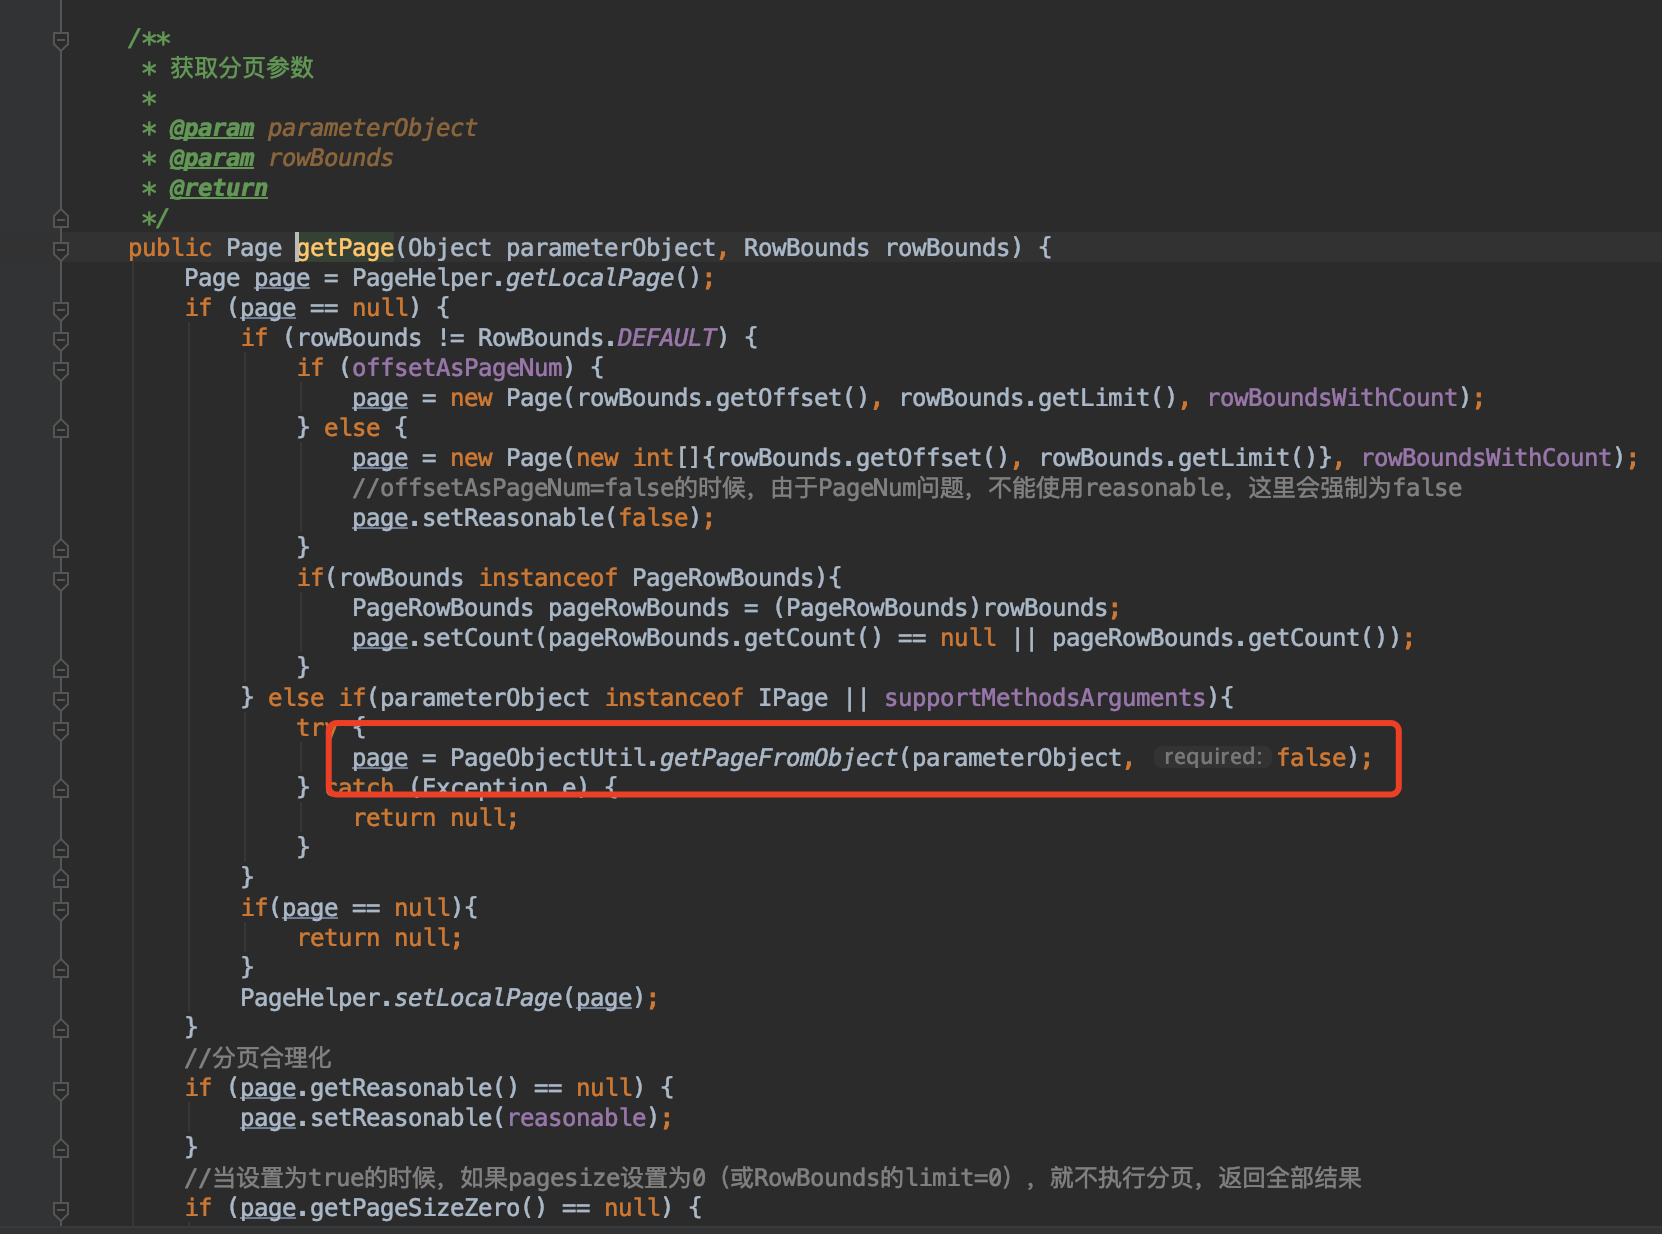Image resolution: width=1662 pixels, height=1234 pixels.
Task: Click 'return null;' after if(page == null)
Action: click(379, 937)
